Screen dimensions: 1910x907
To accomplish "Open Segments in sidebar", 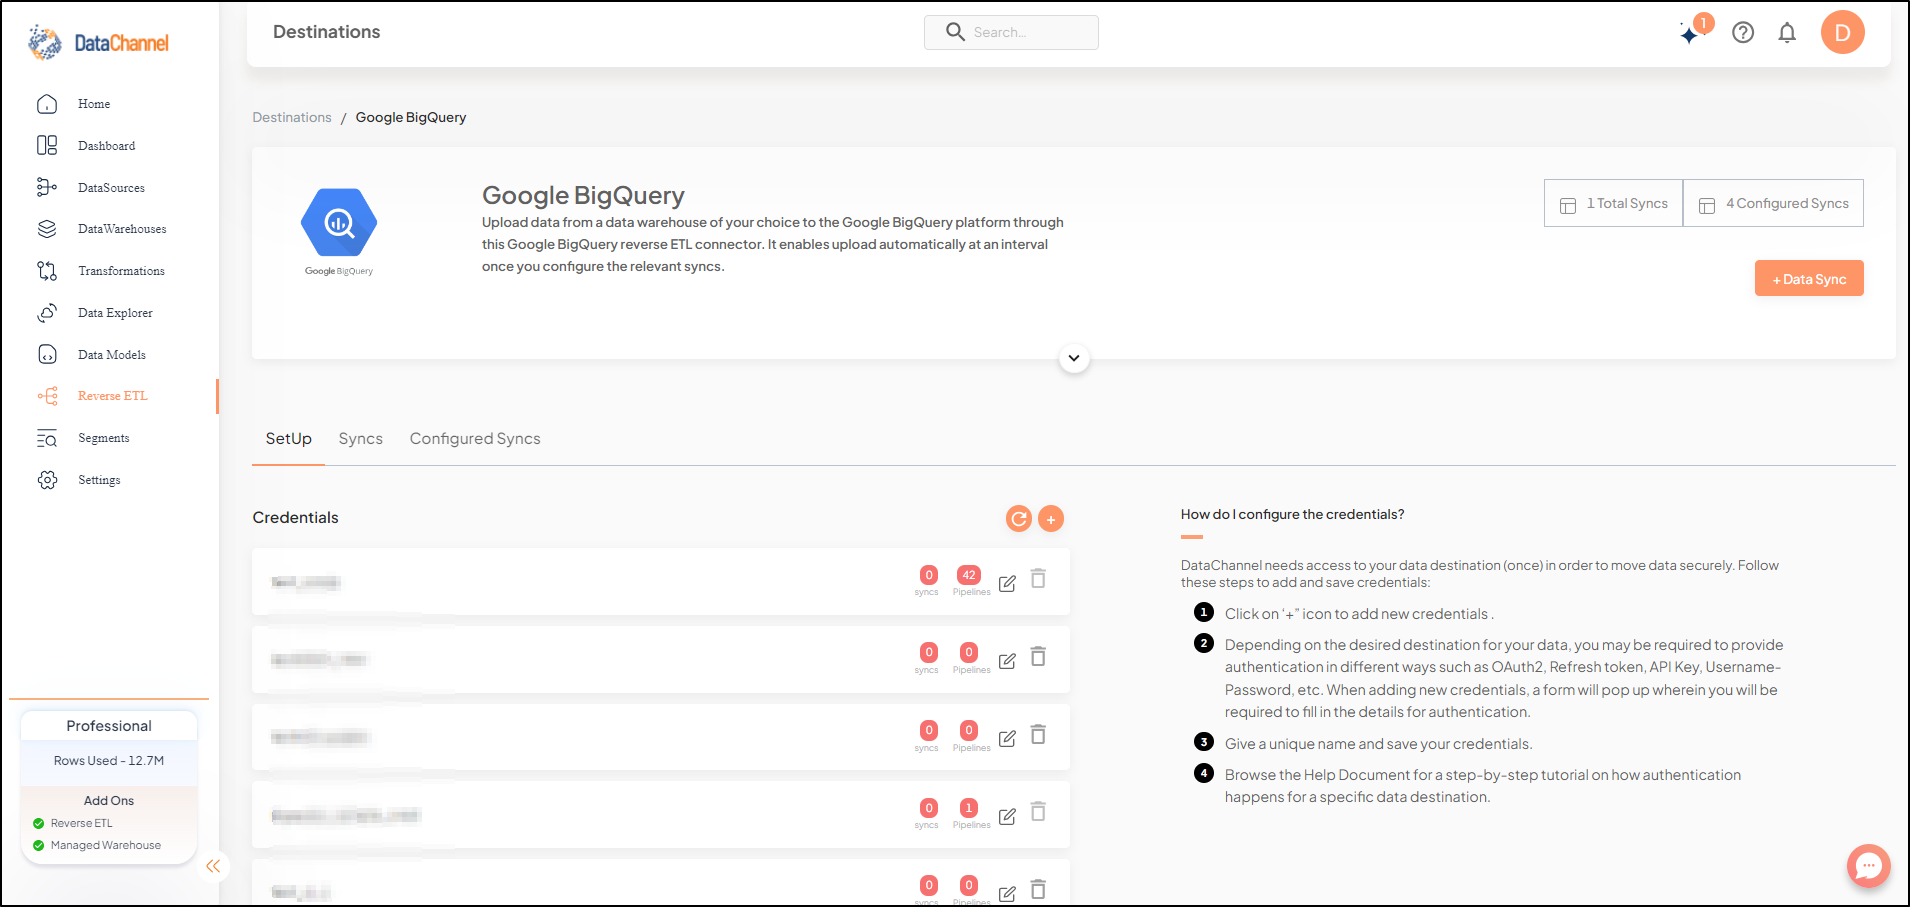I will [x=103, y=438].
